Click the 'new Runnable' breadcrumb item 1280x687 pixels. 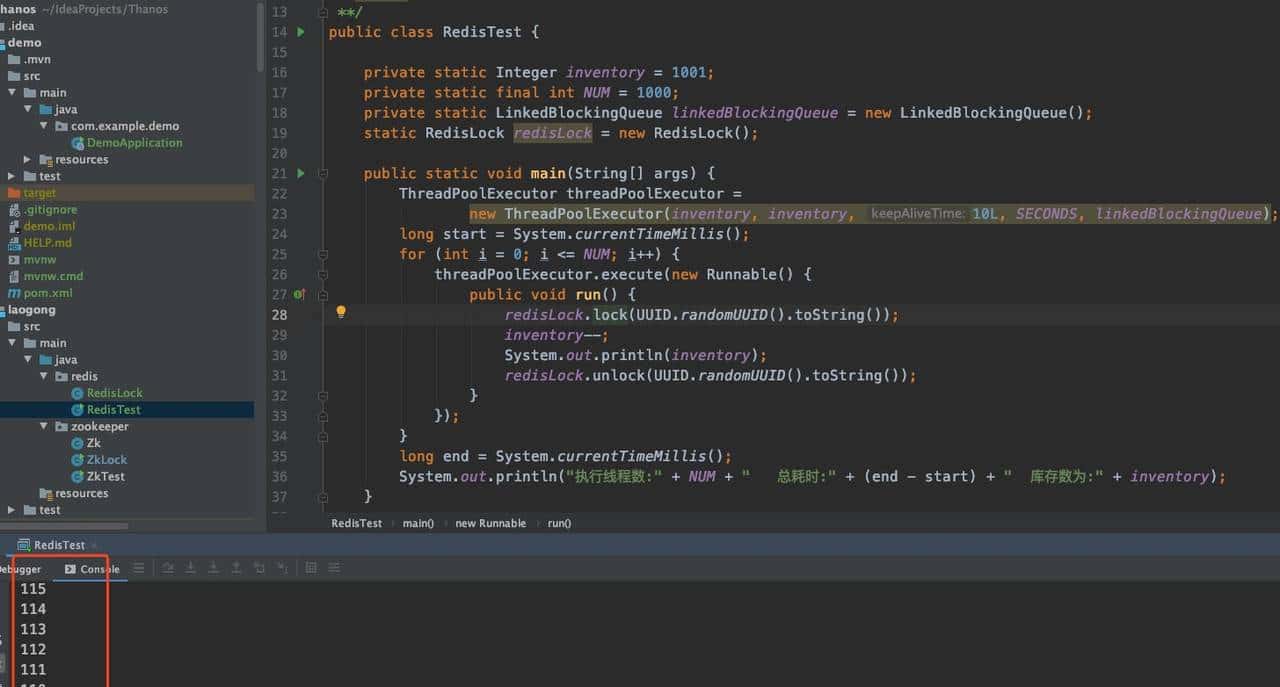[490, 523]
